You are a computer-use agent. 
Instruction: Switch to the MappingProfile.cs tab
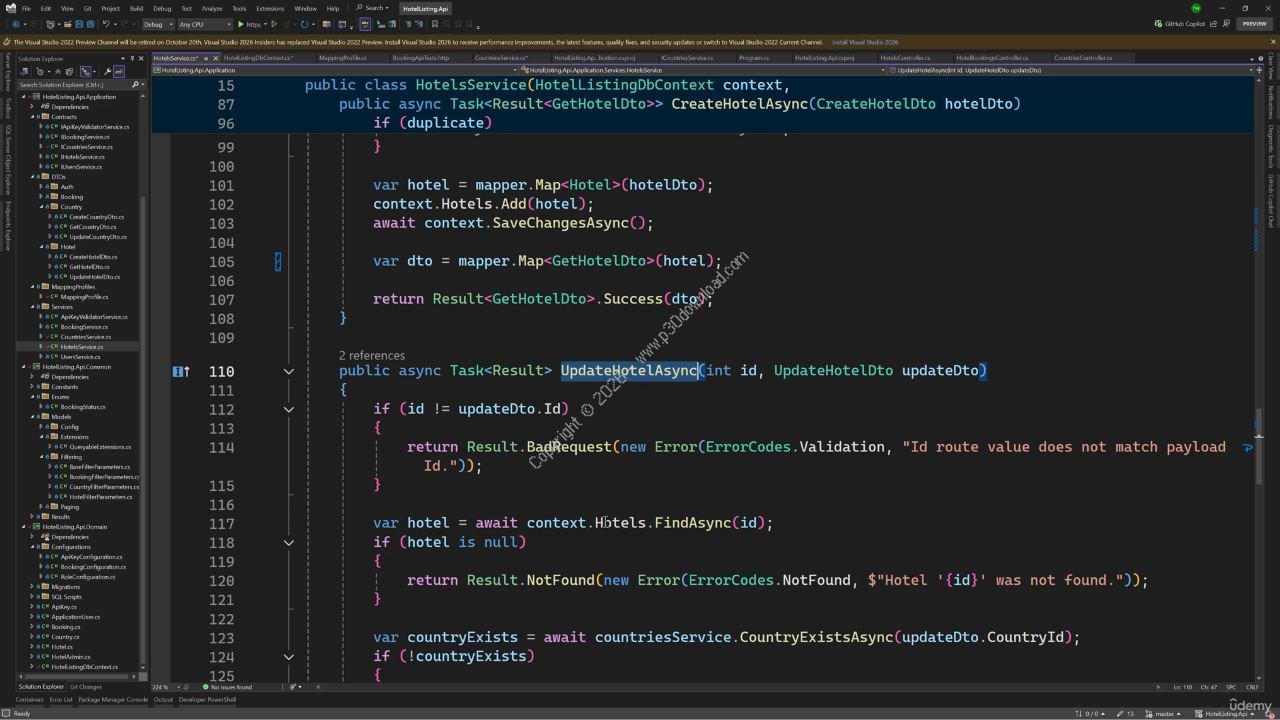click(x=343, y=58)
